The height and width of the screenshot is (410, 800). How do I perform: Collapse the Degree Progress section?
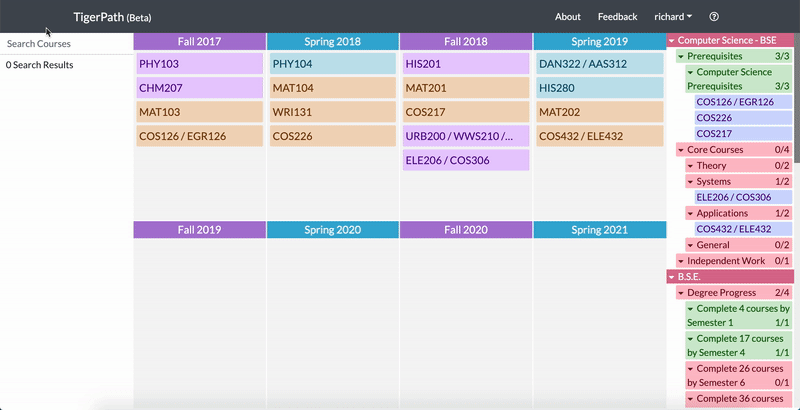pyautogui.click(x=681, y=293)
